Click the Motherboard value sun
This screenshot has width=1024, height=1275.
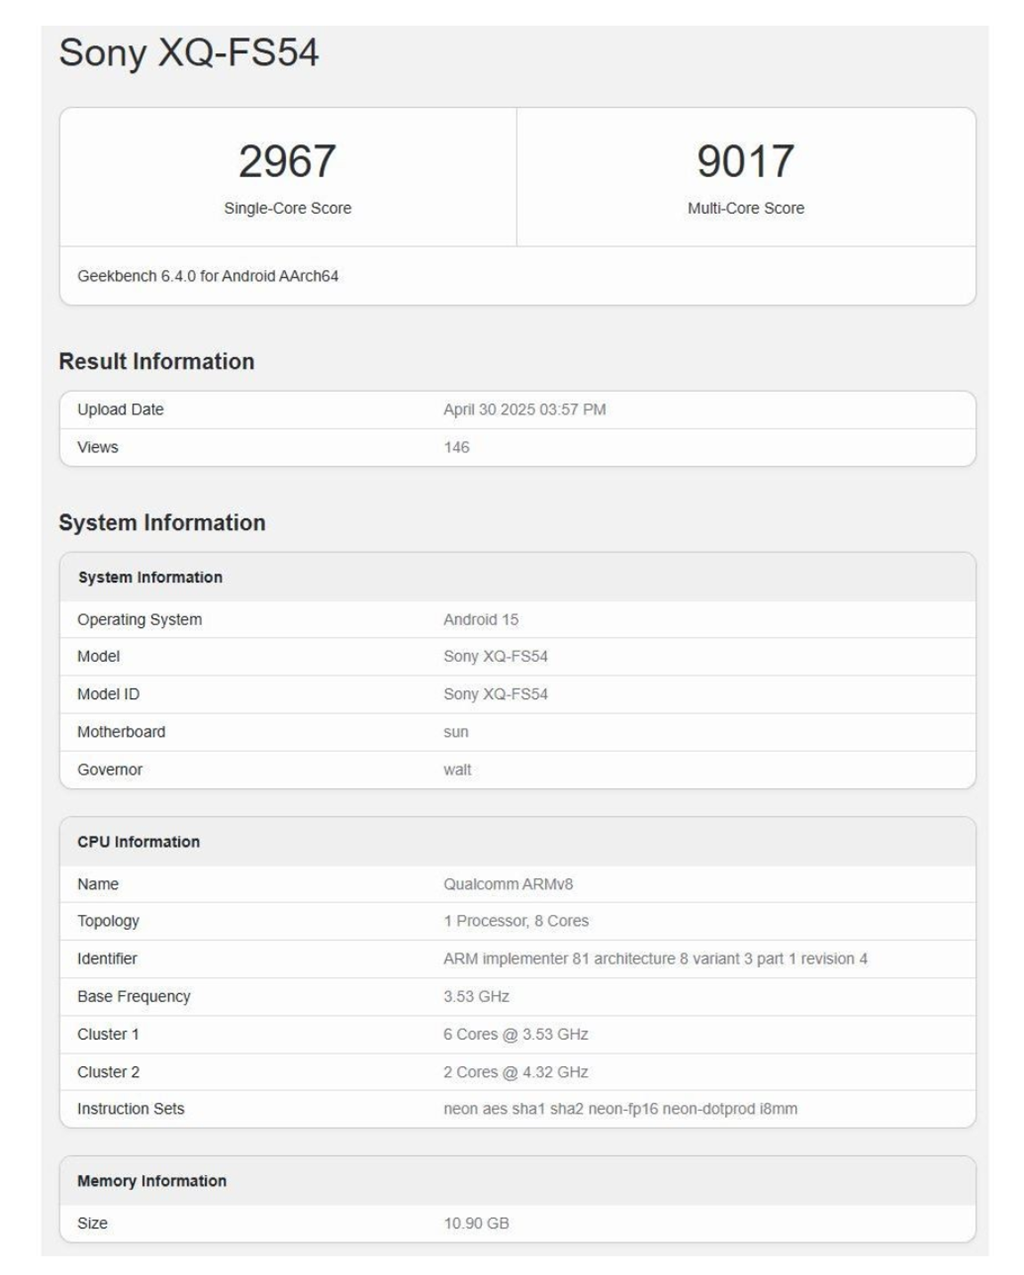tap(456, 732)
